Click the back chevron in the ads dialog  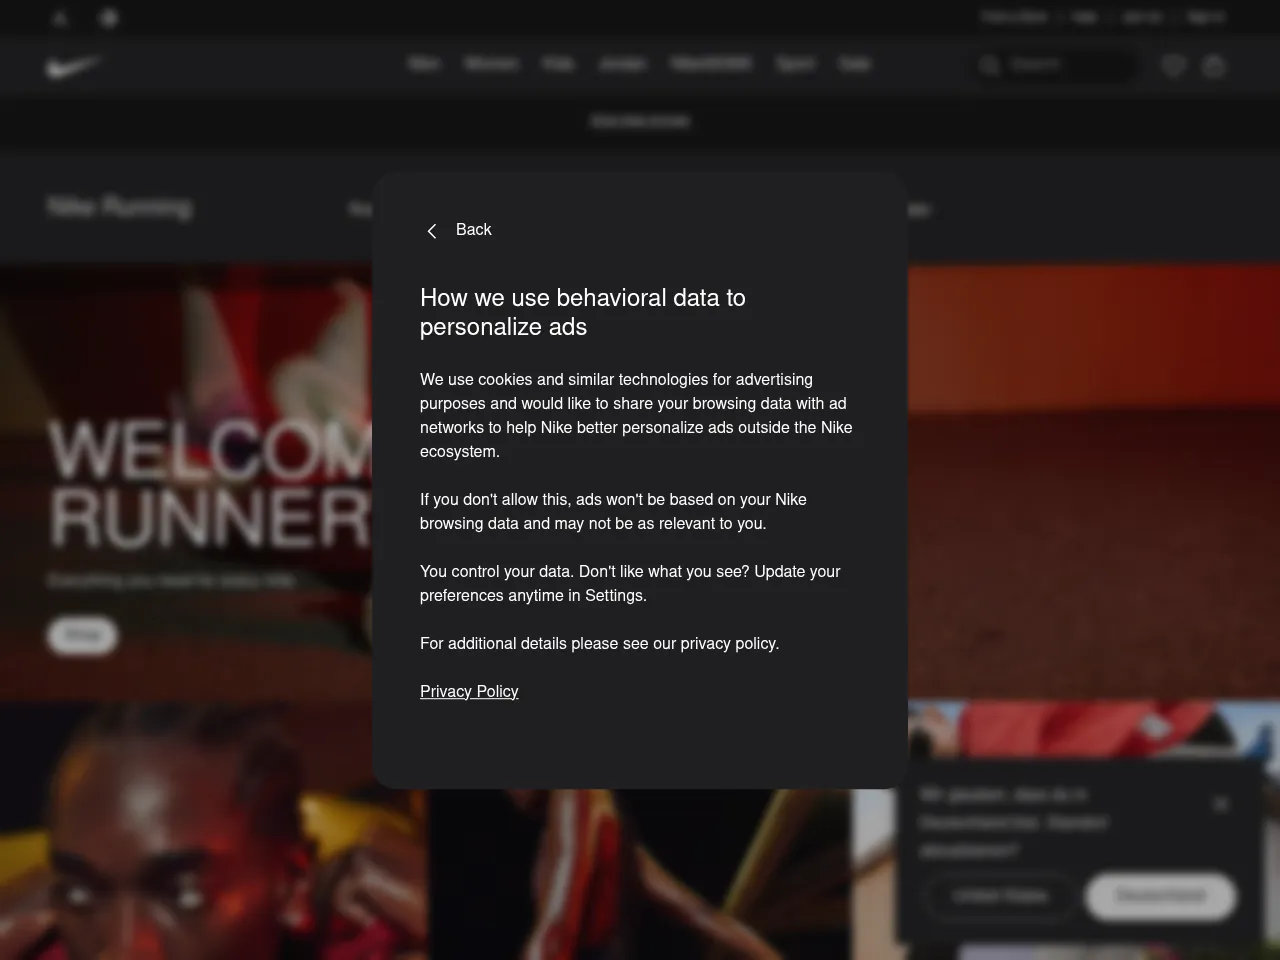pyautogui.click(x=431, y=230)
